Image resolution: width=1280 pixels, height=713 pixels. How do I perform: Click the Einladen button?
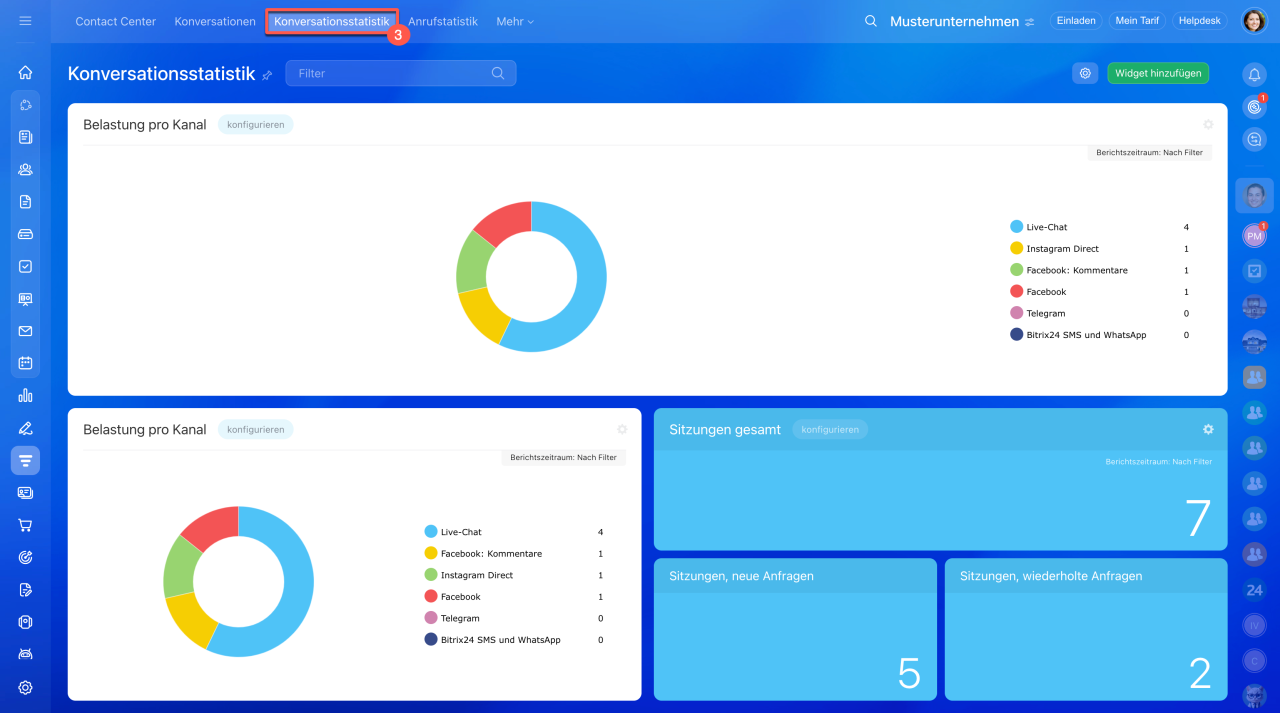coord(1076,21)
